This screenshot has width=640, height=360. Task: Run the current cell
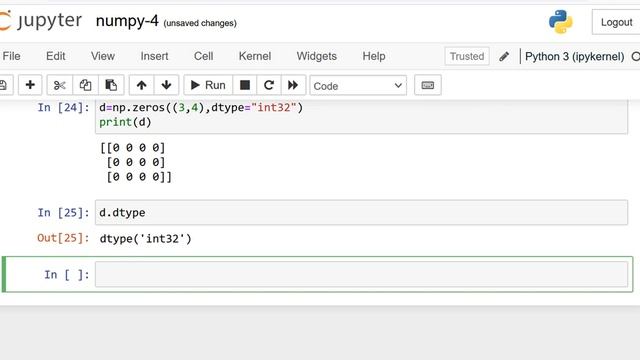(x=208, y=85)
